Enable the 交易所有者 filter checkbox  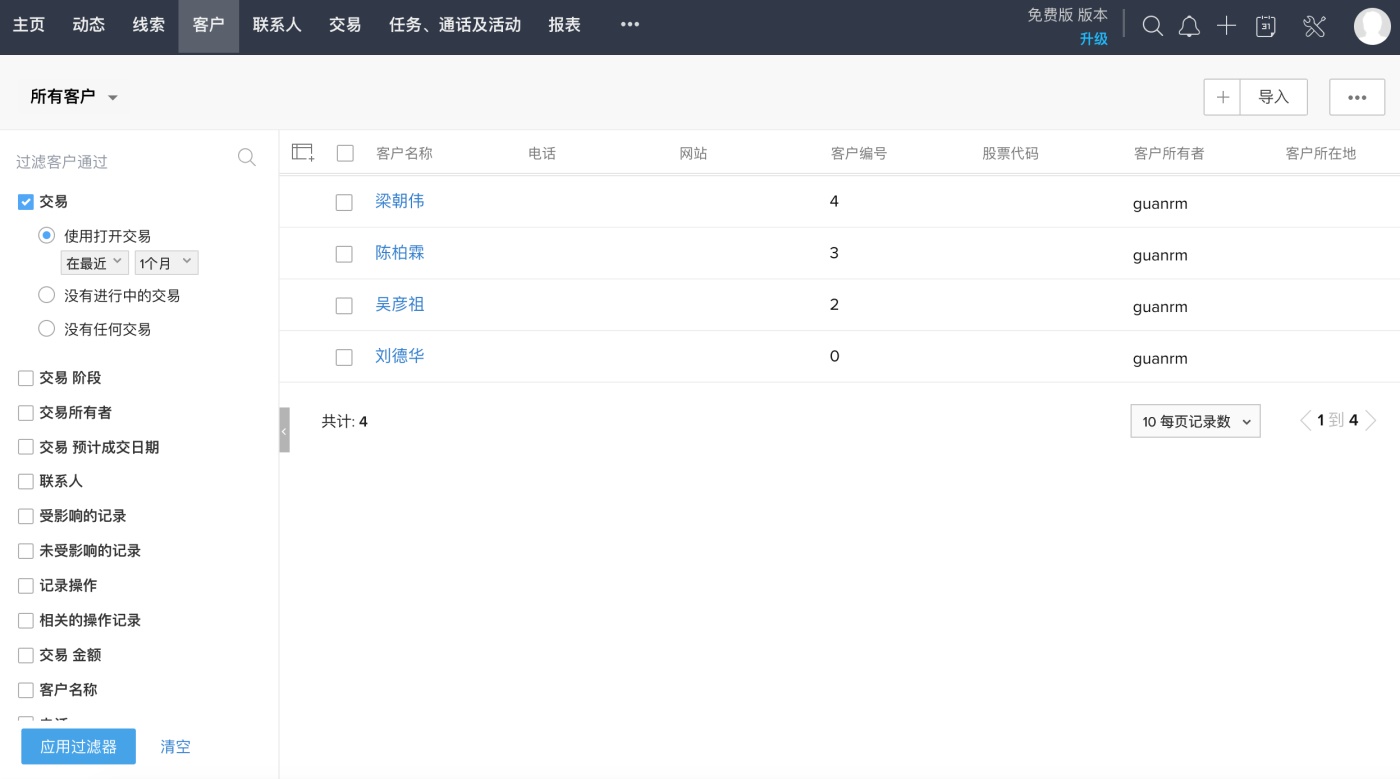coord(26,413)
